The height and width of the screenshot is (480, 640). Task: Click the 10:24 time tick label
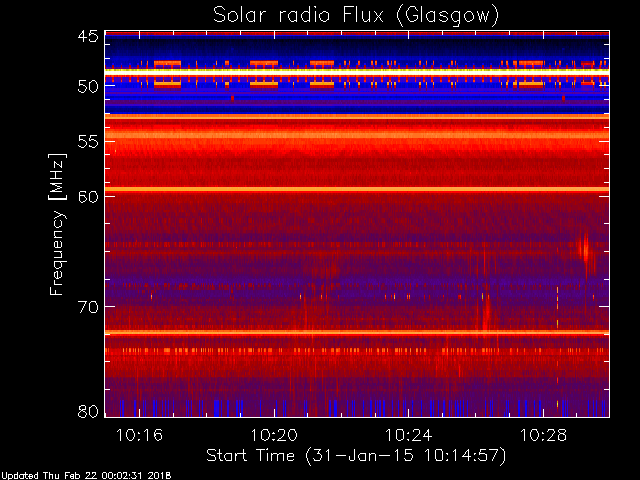pos(409,435)
